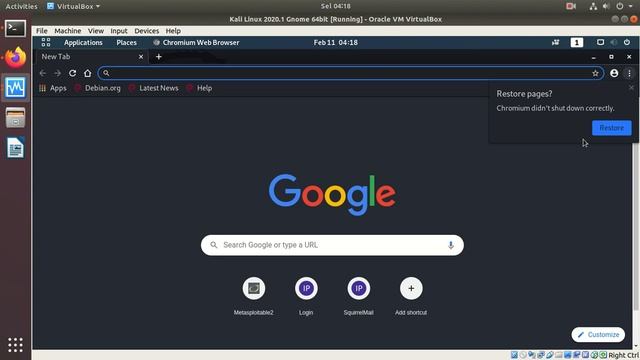
Task: Open Customize page button
Action: pos(598,335)
